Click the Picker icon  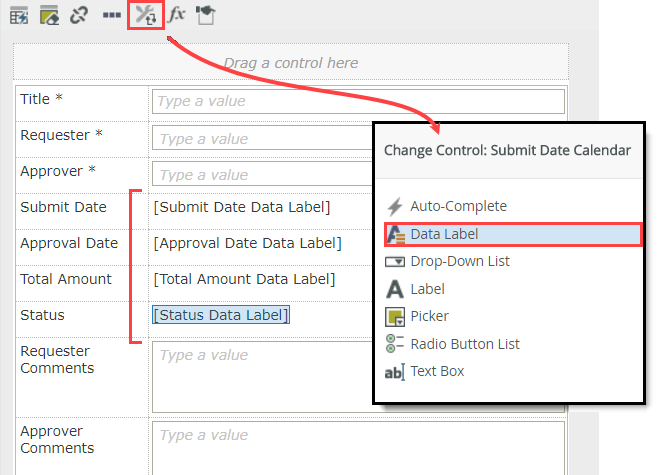point(395,317)
